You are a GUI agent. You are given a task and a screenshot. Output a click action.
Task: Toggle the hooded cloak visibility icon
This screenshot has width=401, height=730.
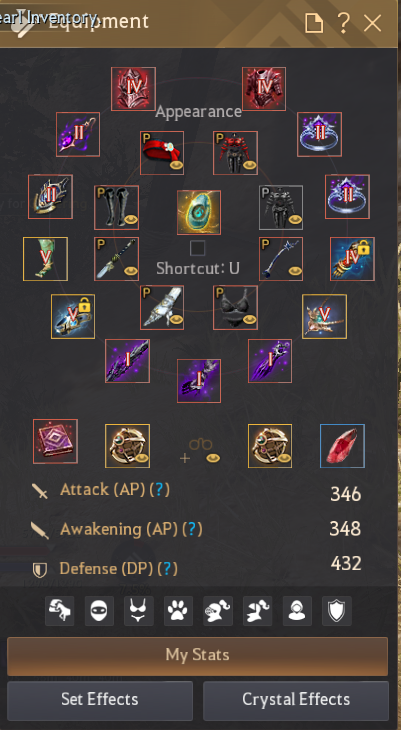(297, 610)
